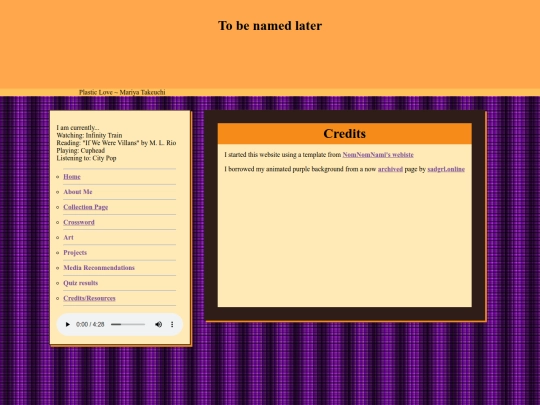Open Media Recommendations from the sidebar
The width and height of the screenshot is (540, 405).
(x=99, y=268)
